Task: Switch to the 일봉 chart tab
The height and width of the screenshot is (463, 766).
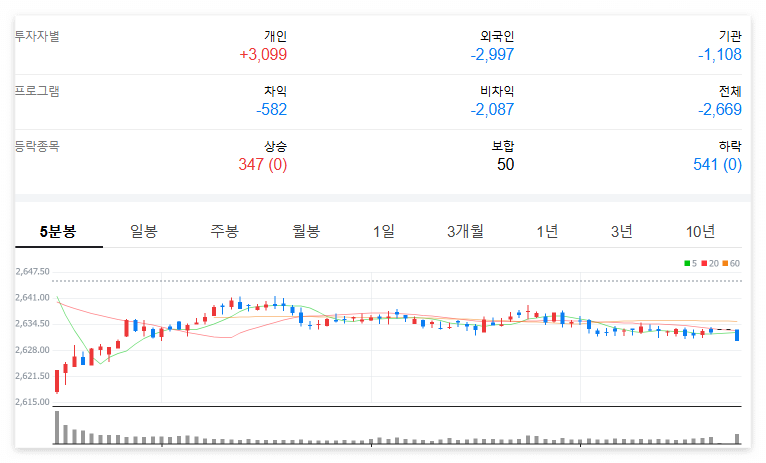Action: 144,231
